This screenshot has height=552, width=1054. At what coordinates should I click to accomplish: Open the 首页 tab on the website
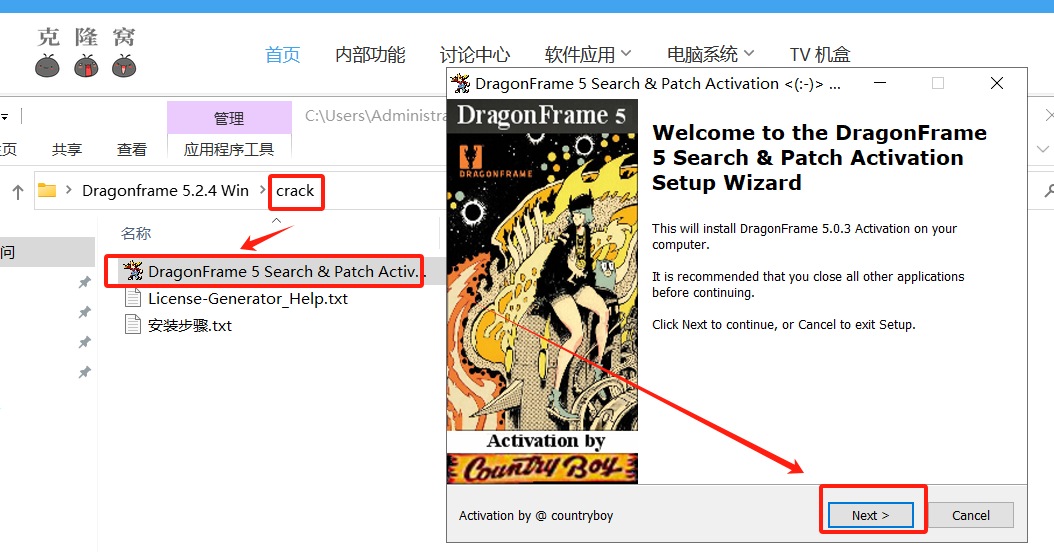(282, 54)
